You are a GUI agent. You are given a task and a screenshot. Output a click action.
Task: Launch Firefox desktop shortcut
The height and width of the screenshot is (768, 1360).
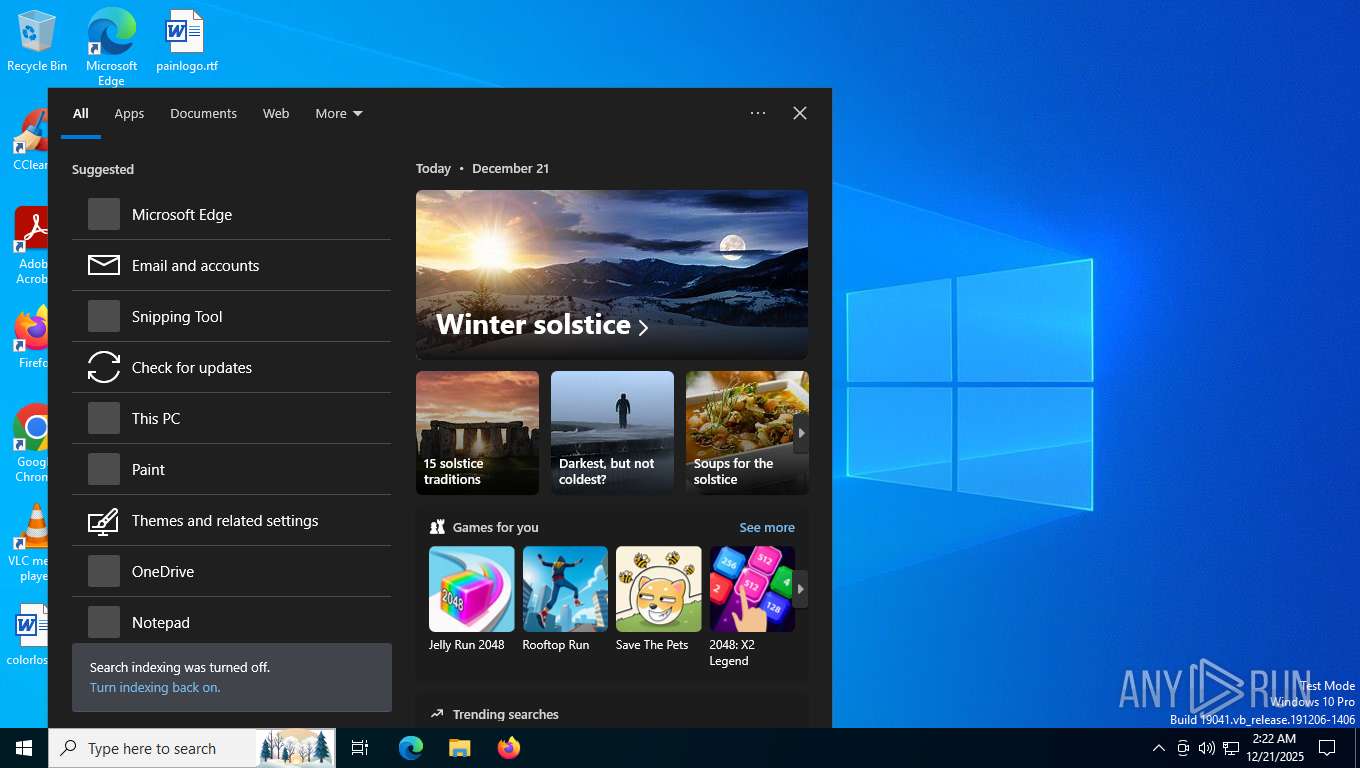click(x=31, y=338)
